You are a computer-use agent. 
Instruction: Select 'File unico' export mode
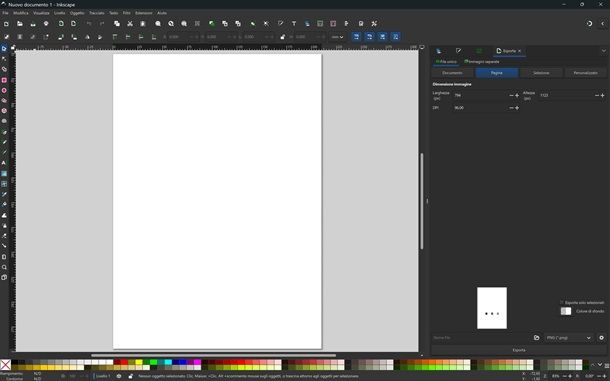446,62
